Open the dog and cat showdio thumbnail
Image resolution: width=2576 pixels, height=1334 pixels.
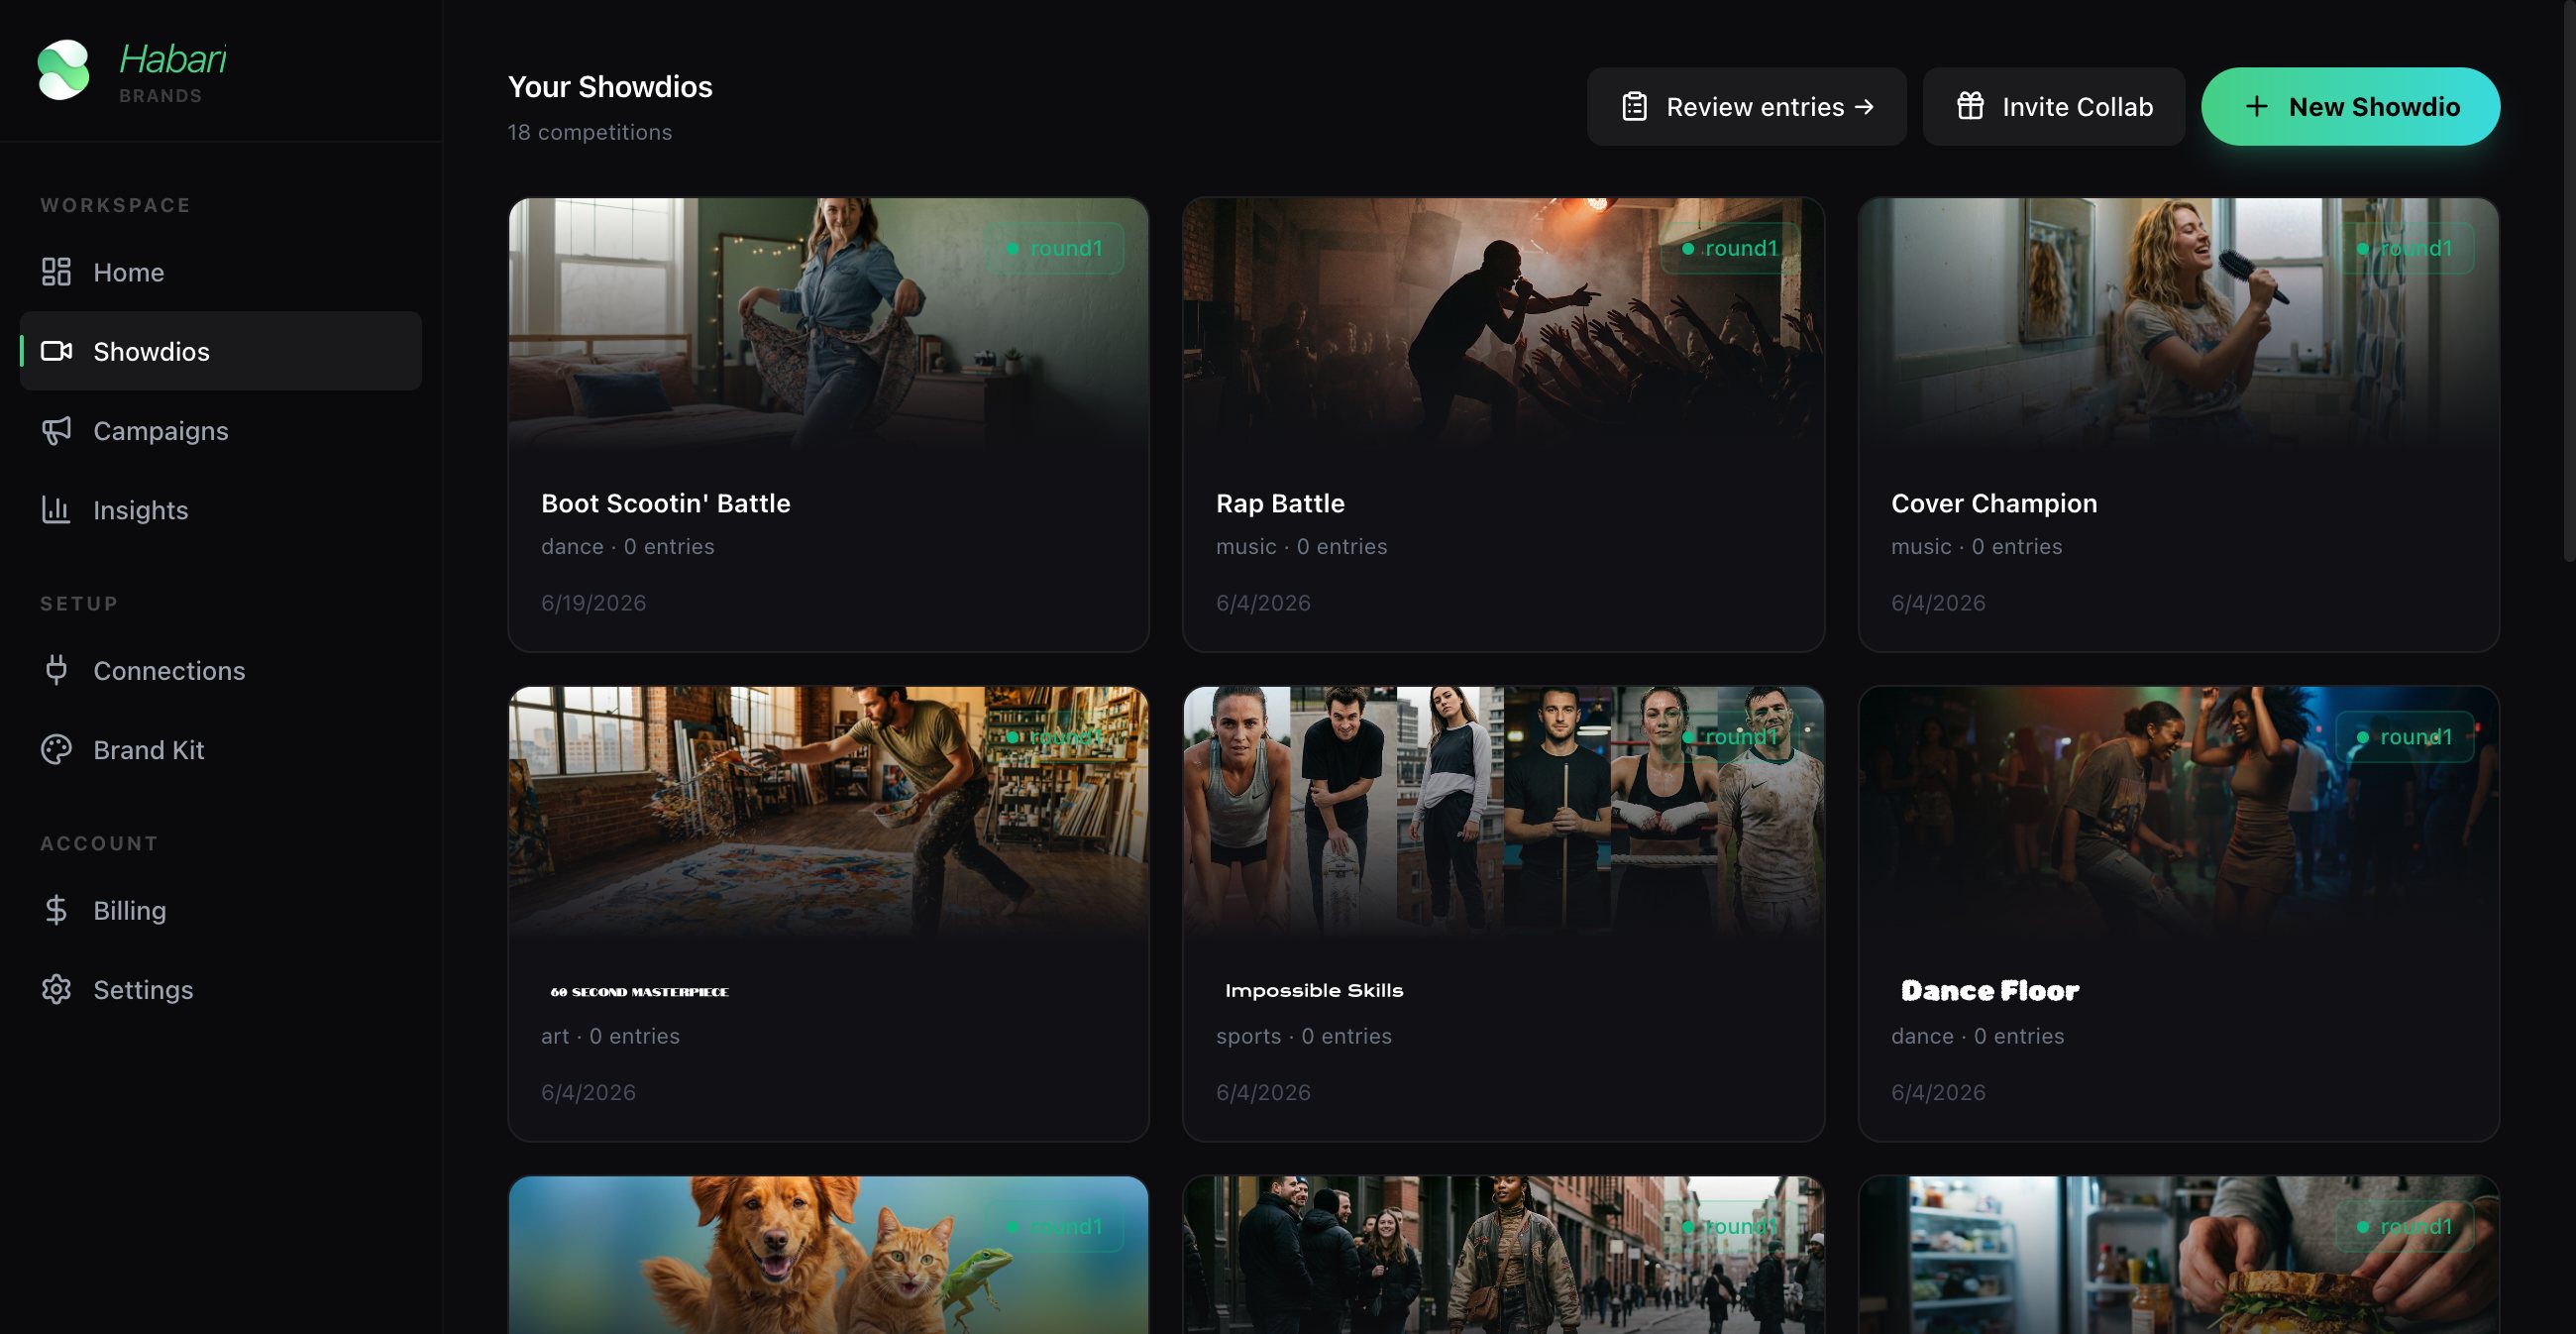point(828,1254)
